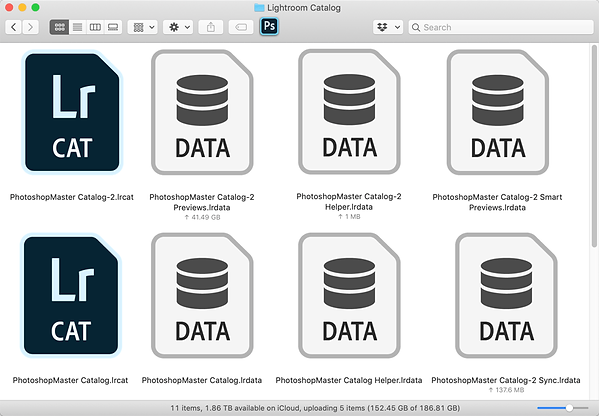Switch to icon view
Image resolution: width=599 pixels, height=416 pixels.
(x=59, y=27)
